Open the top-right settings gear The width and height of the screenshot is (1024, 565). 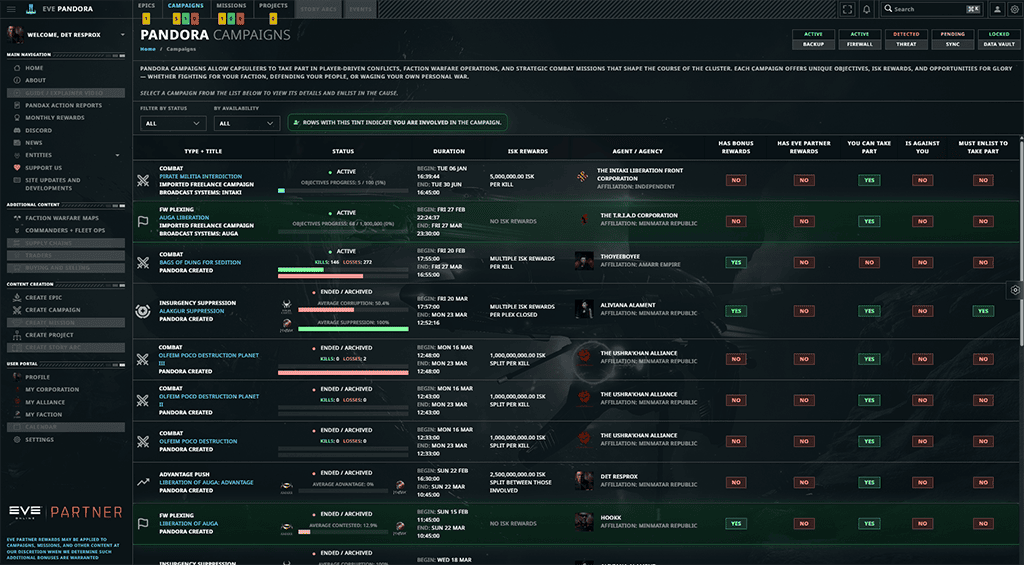(x=1014, y=9)
